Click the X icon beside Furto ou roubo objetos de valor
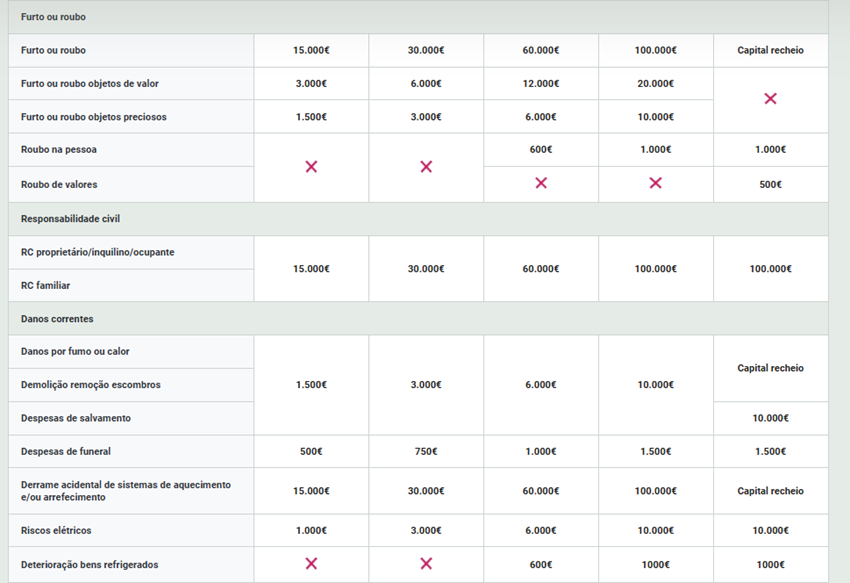 tap(770, 99)
